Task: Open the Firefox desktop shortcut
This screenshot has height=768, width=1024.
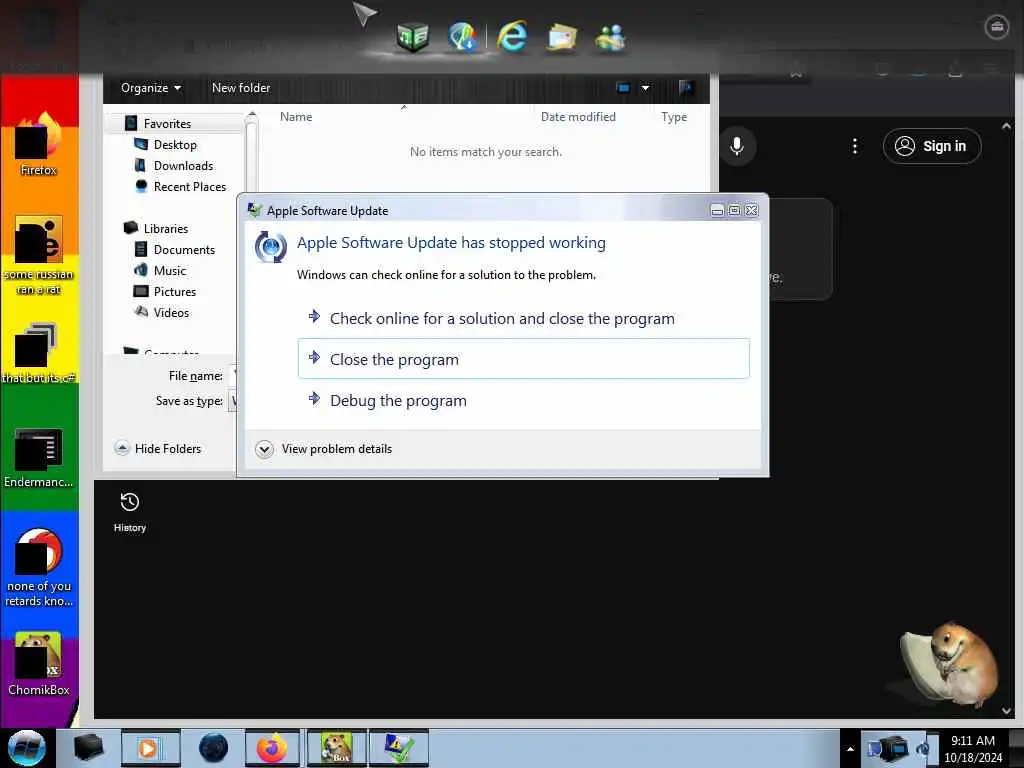Action: click(x=39, y=144)
